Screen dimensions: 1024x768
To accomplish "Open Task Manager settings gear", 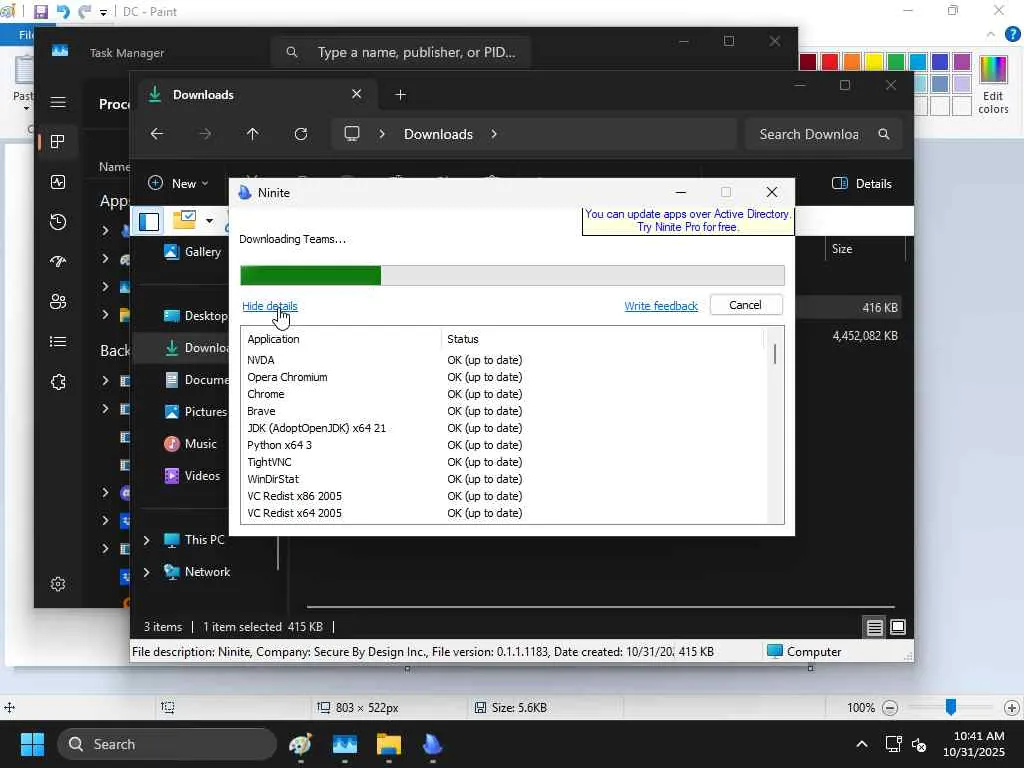I will tap(58, 584).
